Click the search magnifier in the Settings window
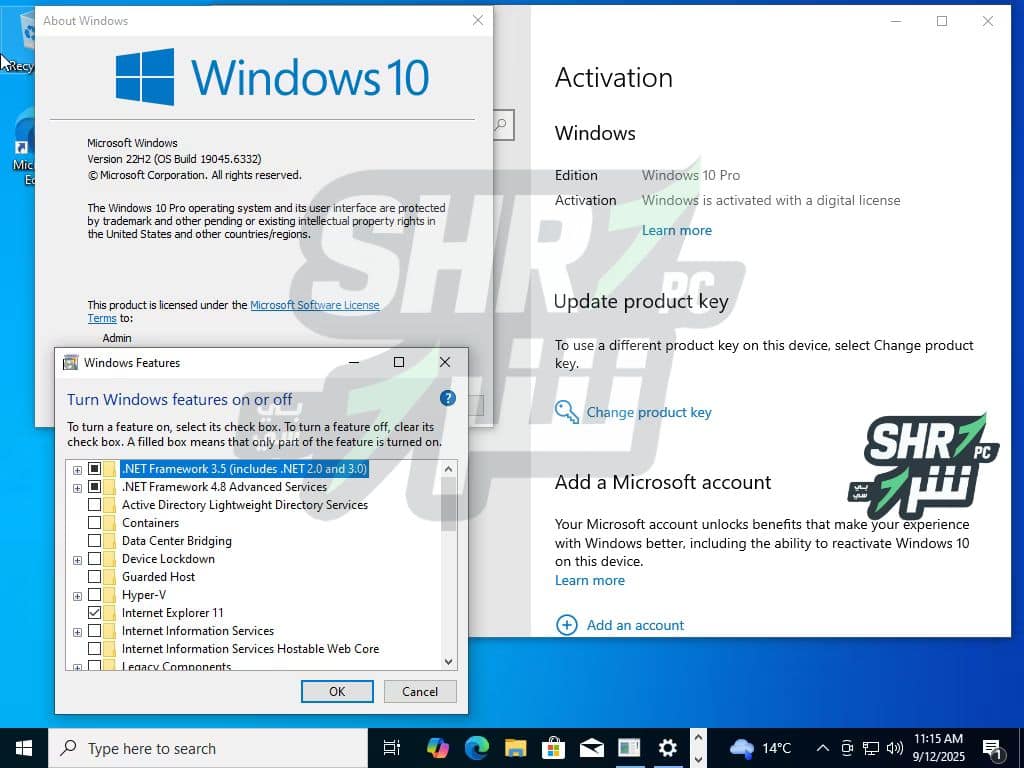 click(x=503, y=125)
